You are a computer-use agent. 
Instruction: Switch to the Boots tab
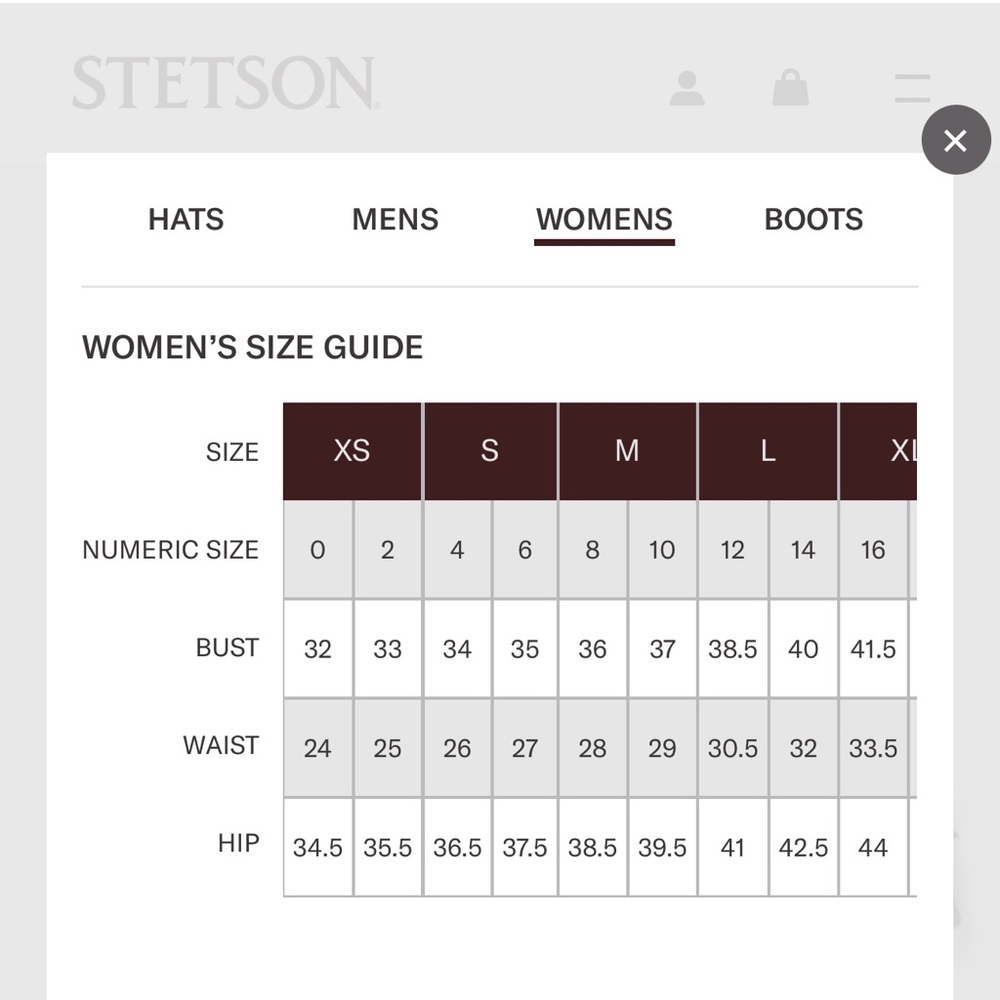pyautogui.click(x=814, y=219)
